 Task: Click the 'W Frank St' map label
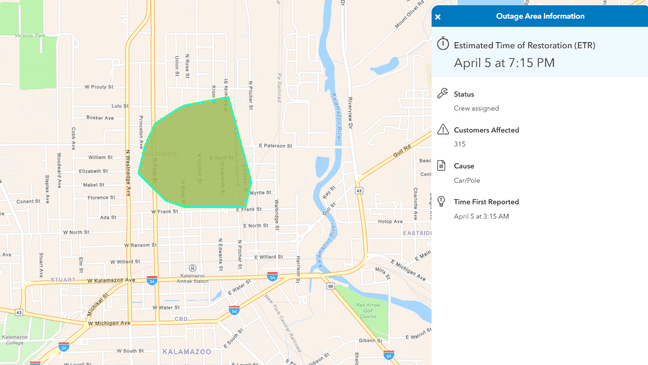click(x=164, y=211)
